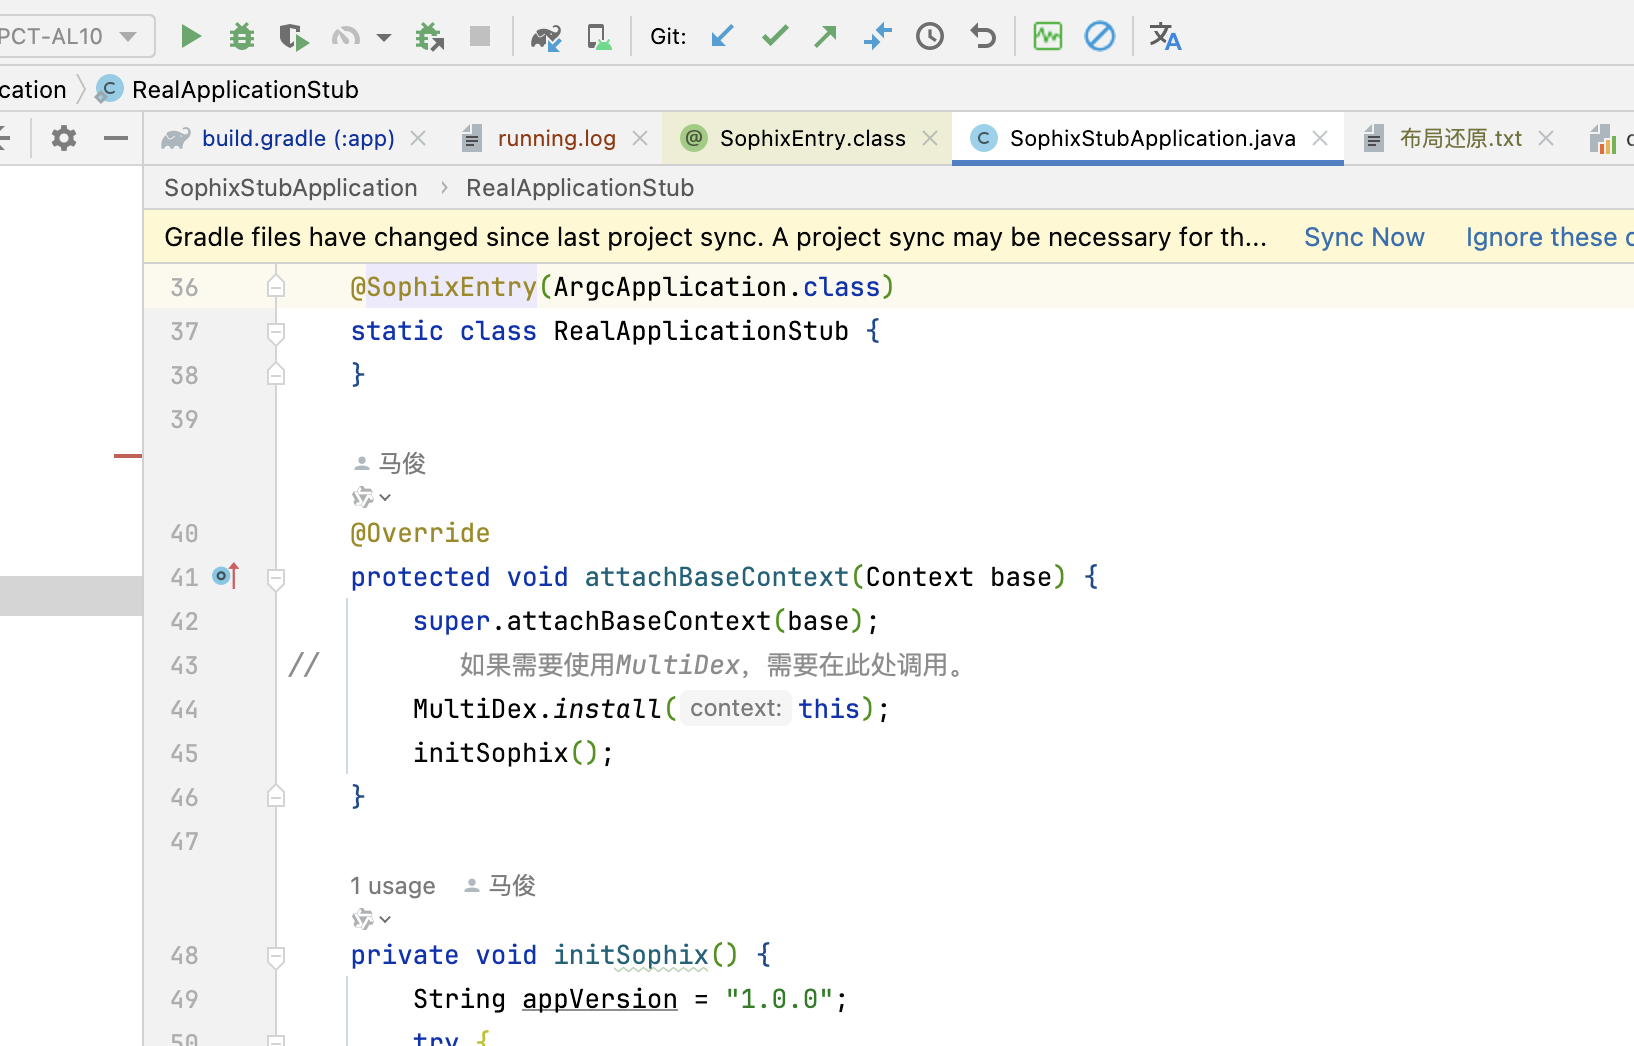Attach debugger to Android process icon

tap(430, 37)
